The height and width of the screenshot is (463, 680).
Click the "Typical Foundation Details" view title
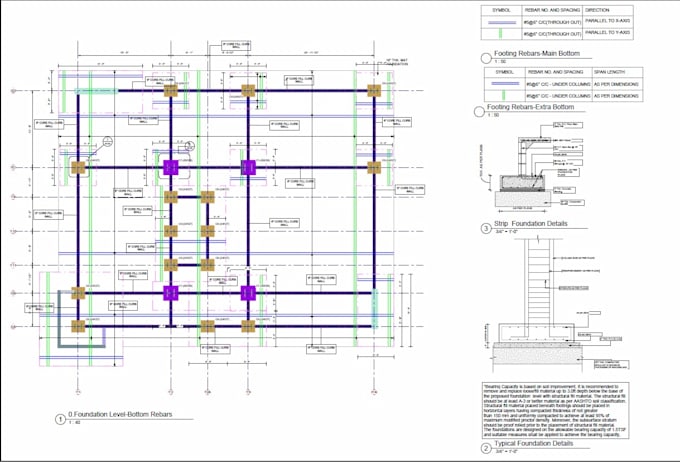click(533, 443)
